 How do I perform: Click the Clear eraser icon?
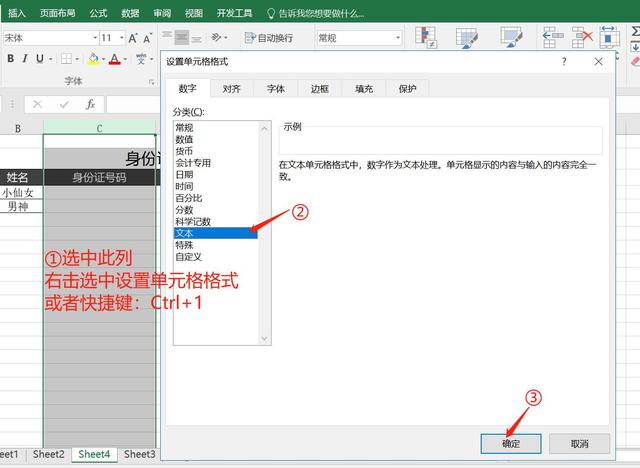(636, 61)
